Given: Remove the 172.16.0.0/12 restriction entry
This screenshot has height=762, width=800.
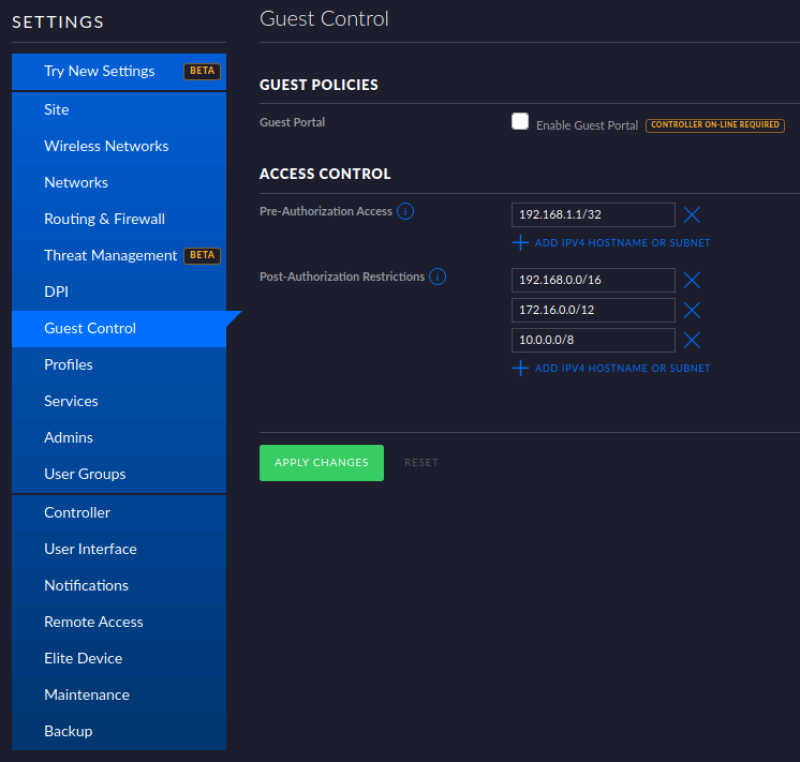Looking at the screenshot, I should (691, 310).
